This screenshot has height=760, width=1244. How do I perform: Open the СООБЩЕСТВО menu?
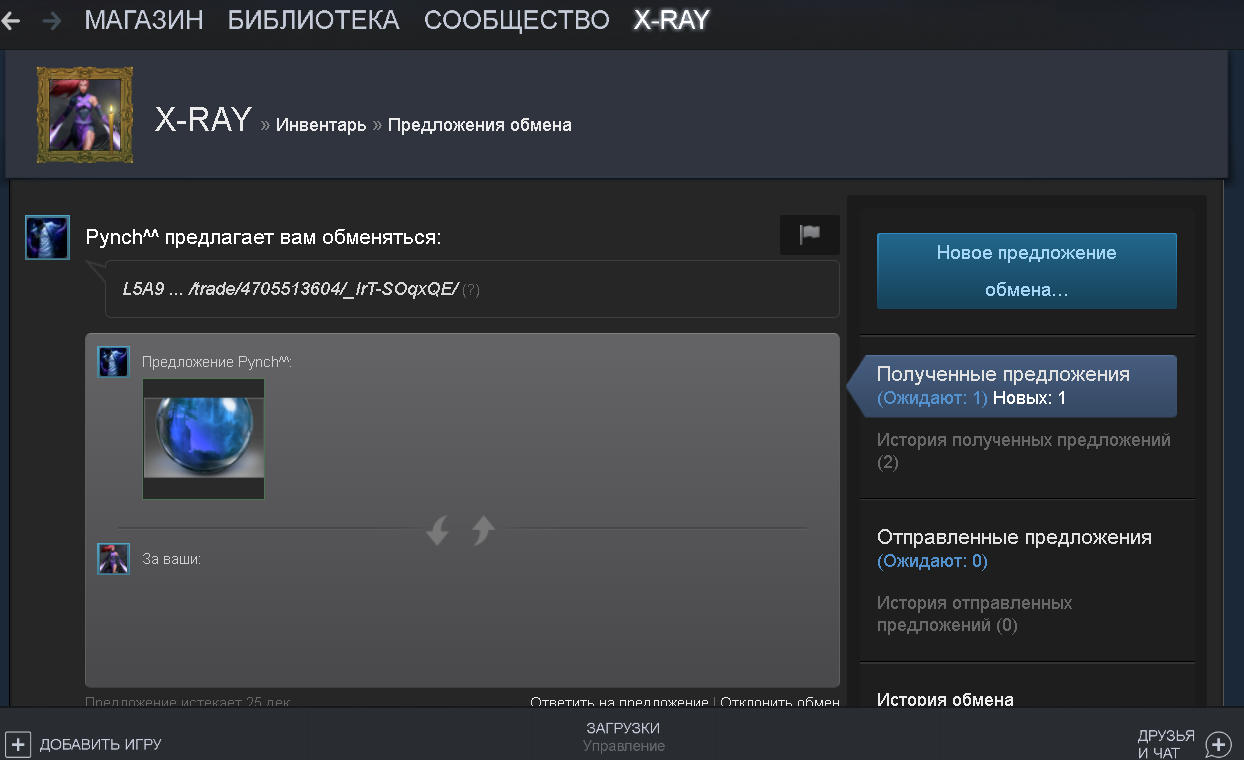[x=517, y=20]
